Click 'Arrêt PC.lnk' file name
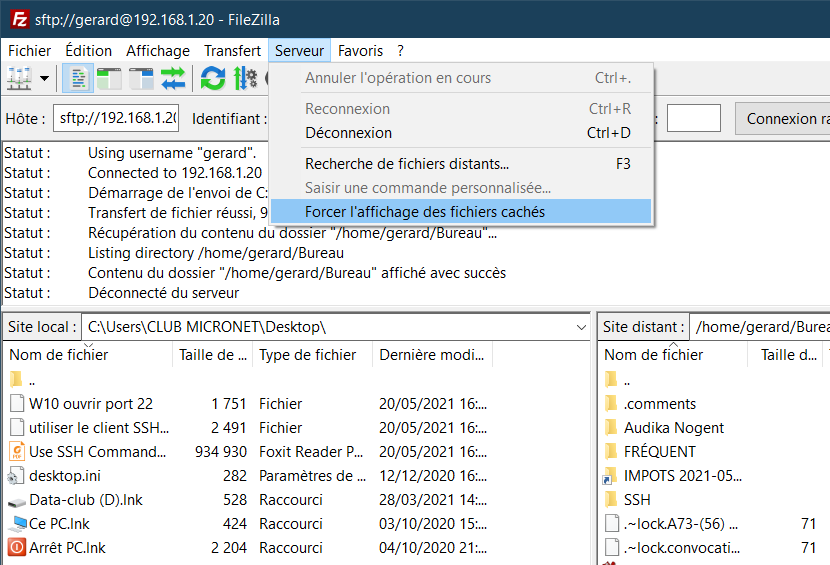The height and width of the screenshot is (565, 830). (x=67, y=548)
